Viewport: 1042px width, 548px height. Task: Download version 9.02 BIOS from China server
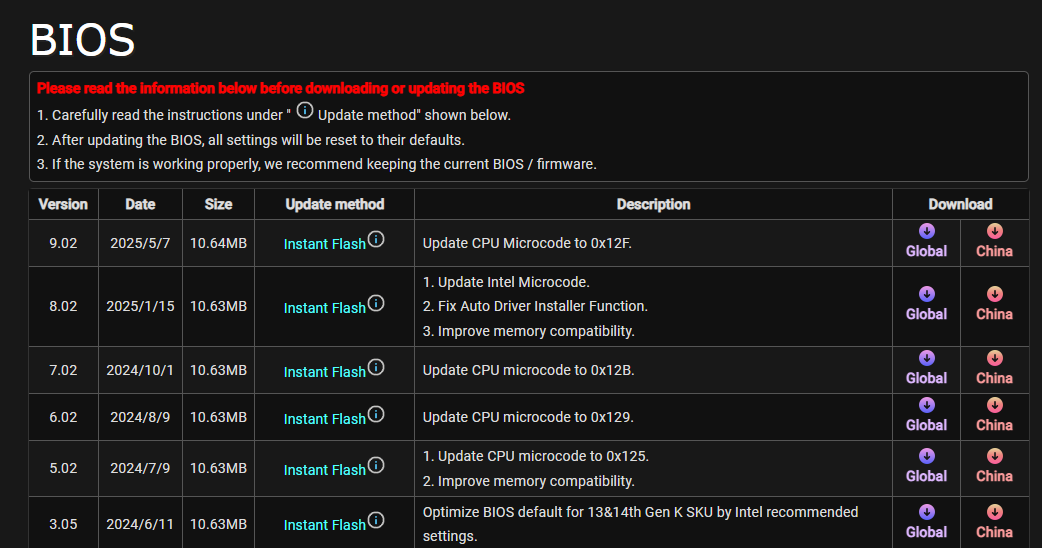coord(994,242)
